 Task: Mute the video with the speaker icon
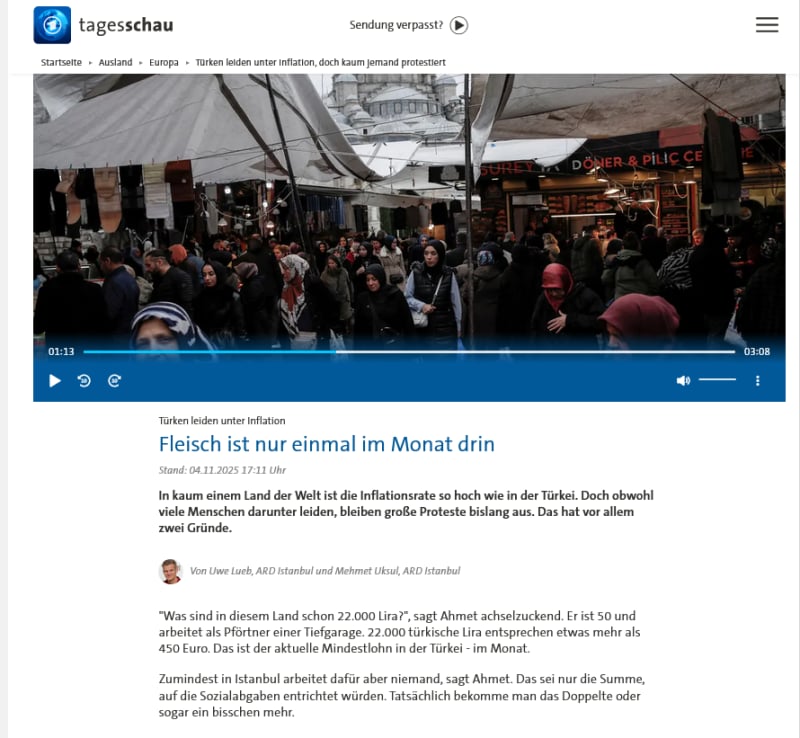click(683, 381)
